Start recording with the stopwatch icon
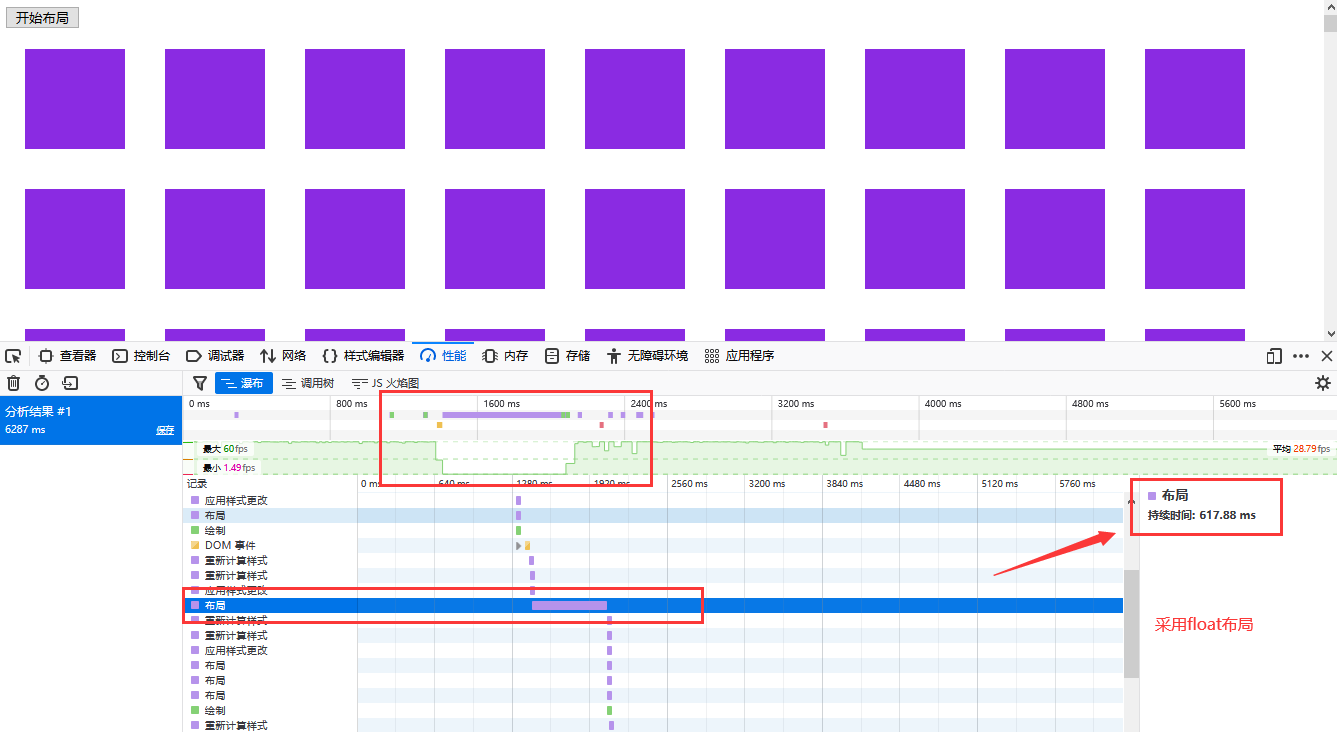1337x732 pixels. 42,383
